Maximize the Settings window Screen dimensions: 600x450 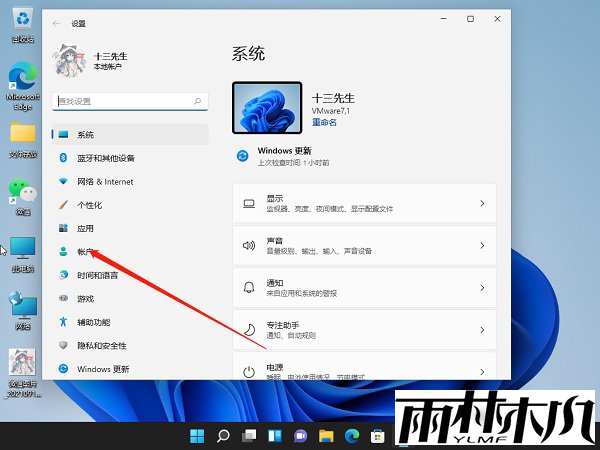(x=471, y=19)
